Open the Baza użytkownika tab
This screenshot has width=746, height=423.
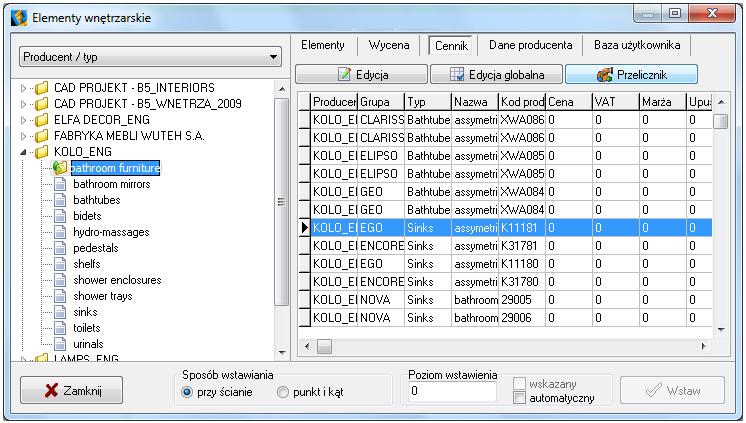click(637, 45)
